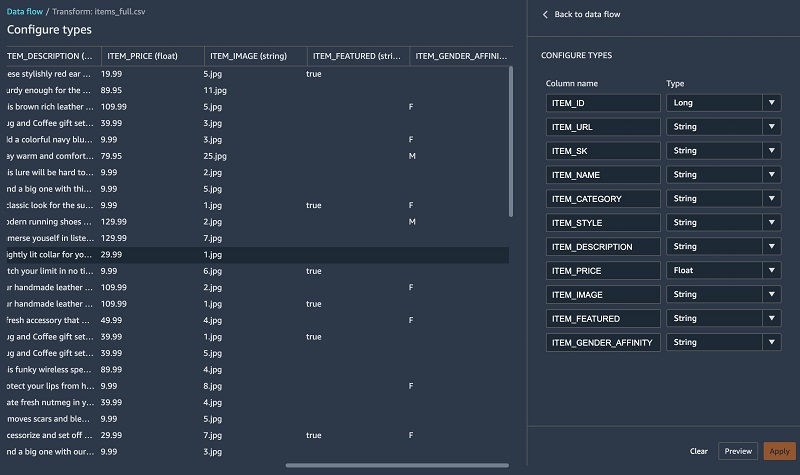Click the ITEM_ID column name field
Screen dimensions: 800x475
pos(603,103)
